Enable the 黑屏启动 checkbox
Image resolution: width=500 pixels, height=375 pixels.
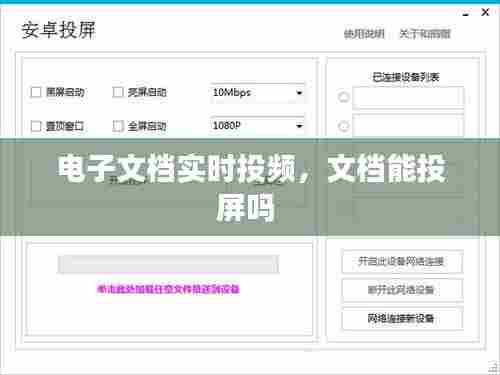pyautogui.click(x=36, y=92)
